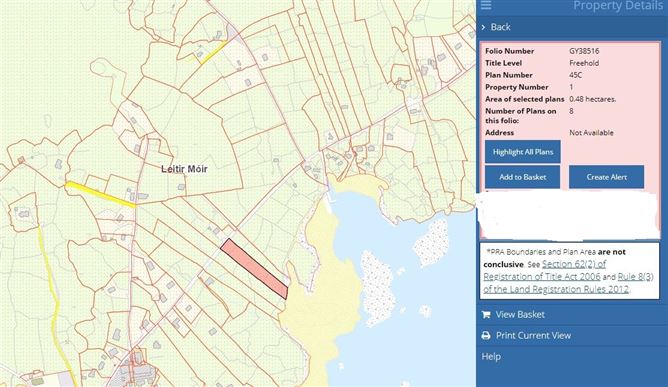Open the hamburger menu icon

[x=486, y=5]
